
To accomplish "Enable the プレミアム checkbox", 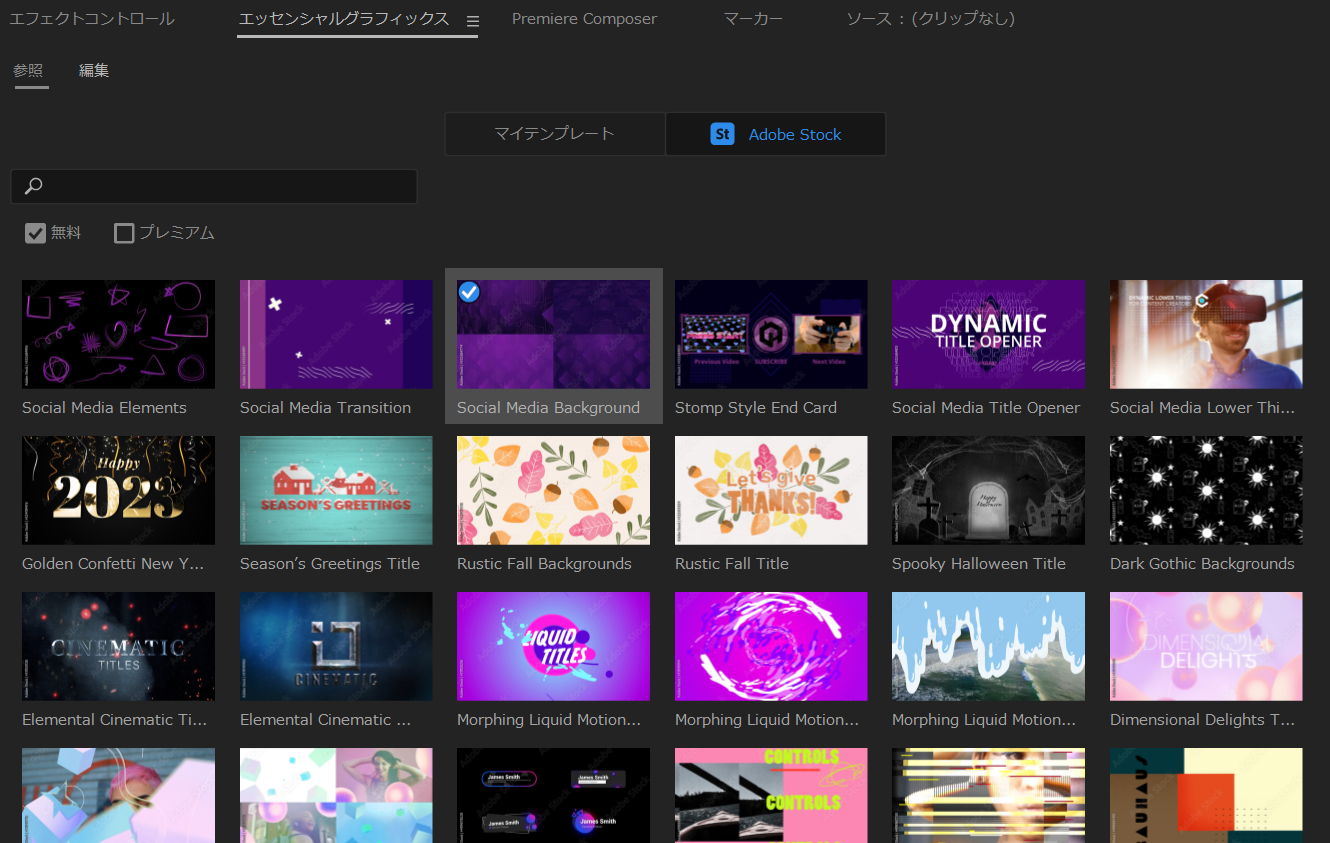I will [x=124, y=233].
